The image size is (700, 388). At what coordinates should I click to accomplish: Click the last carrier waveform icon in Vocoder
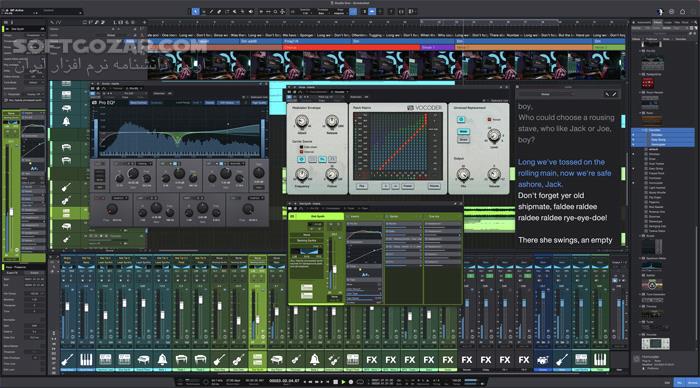point(332,159)
